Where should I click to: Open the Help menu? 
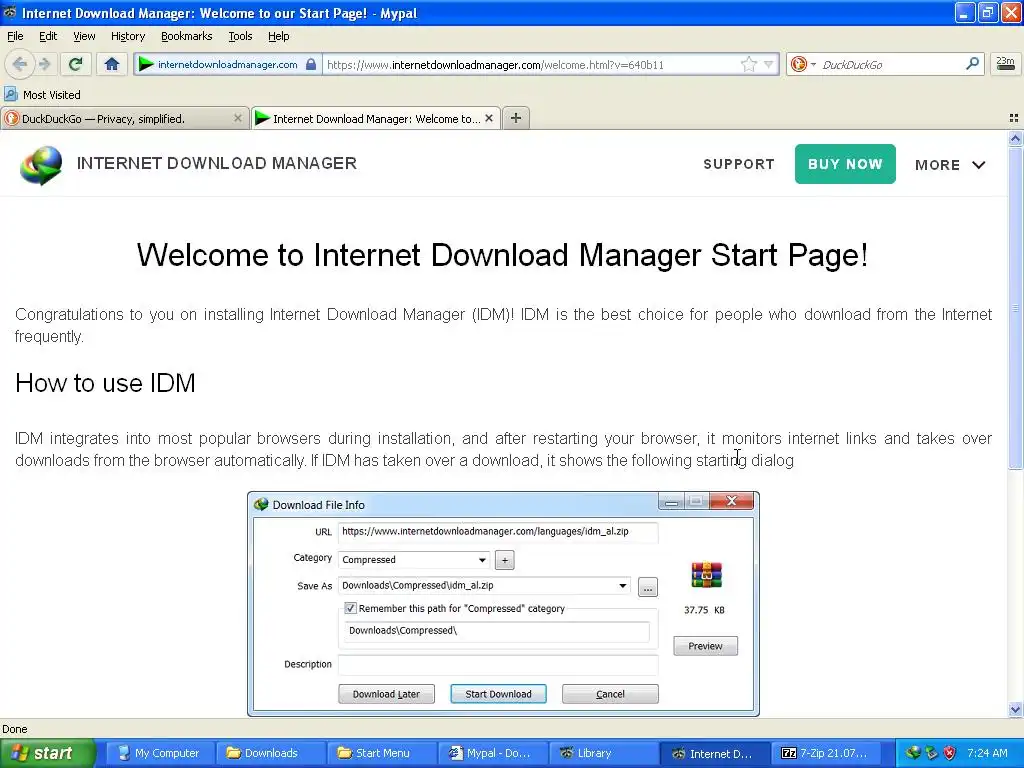point(278,36)
